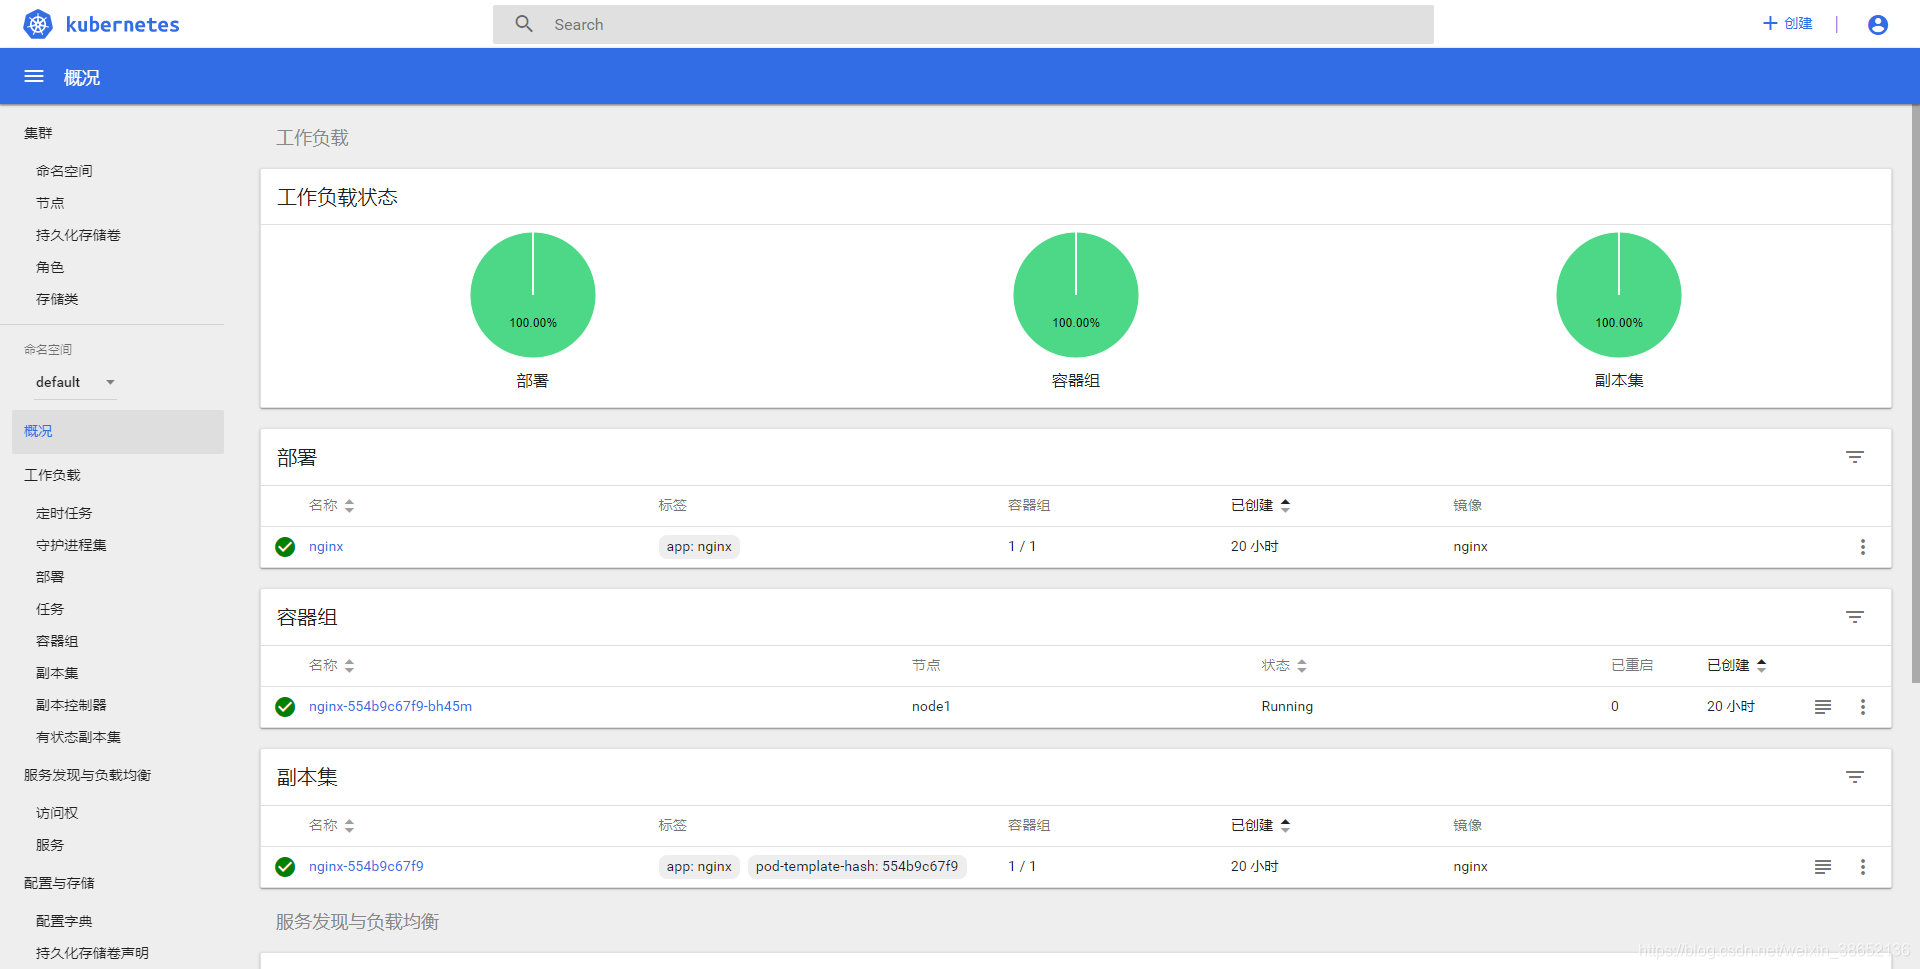Sort 部署 table by 名称
1920x969 pixels.
tap(331, 506)
